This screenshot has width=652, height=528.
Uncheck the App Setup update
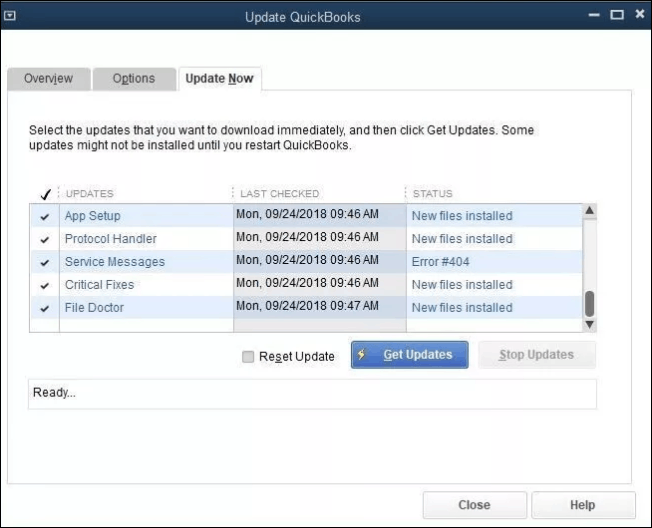click(44, 216)
